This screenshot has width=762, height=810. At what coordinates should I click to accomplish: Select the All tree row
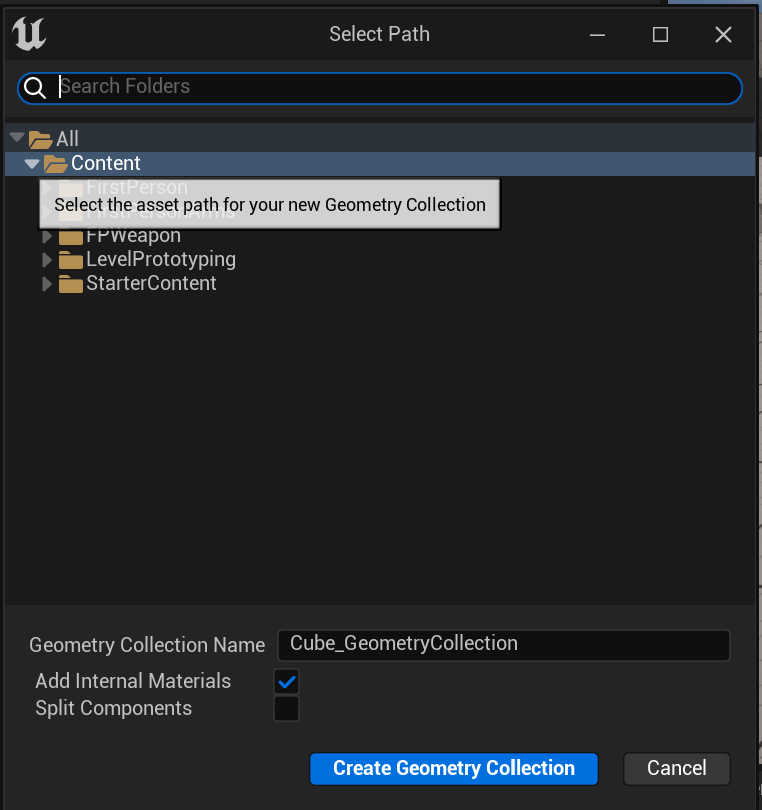tap(380, 139)
